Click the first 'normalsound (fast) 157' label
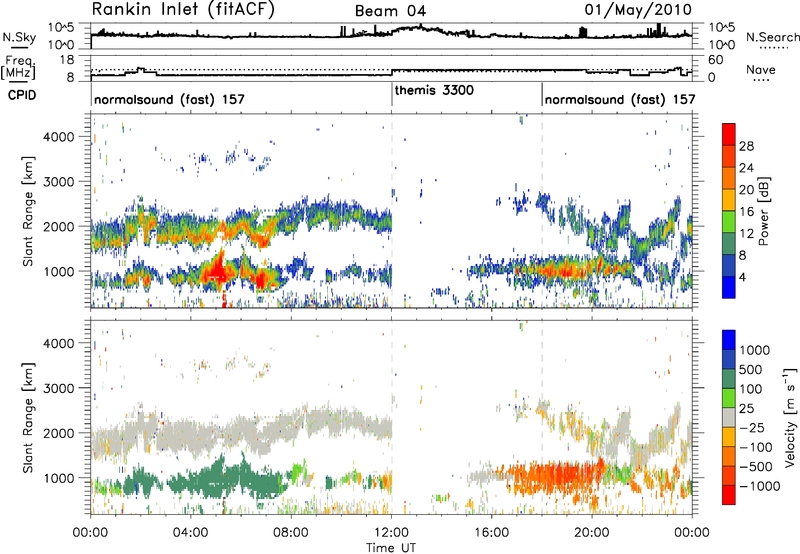This screenshot has height=554, width=800. click(169, 99)
